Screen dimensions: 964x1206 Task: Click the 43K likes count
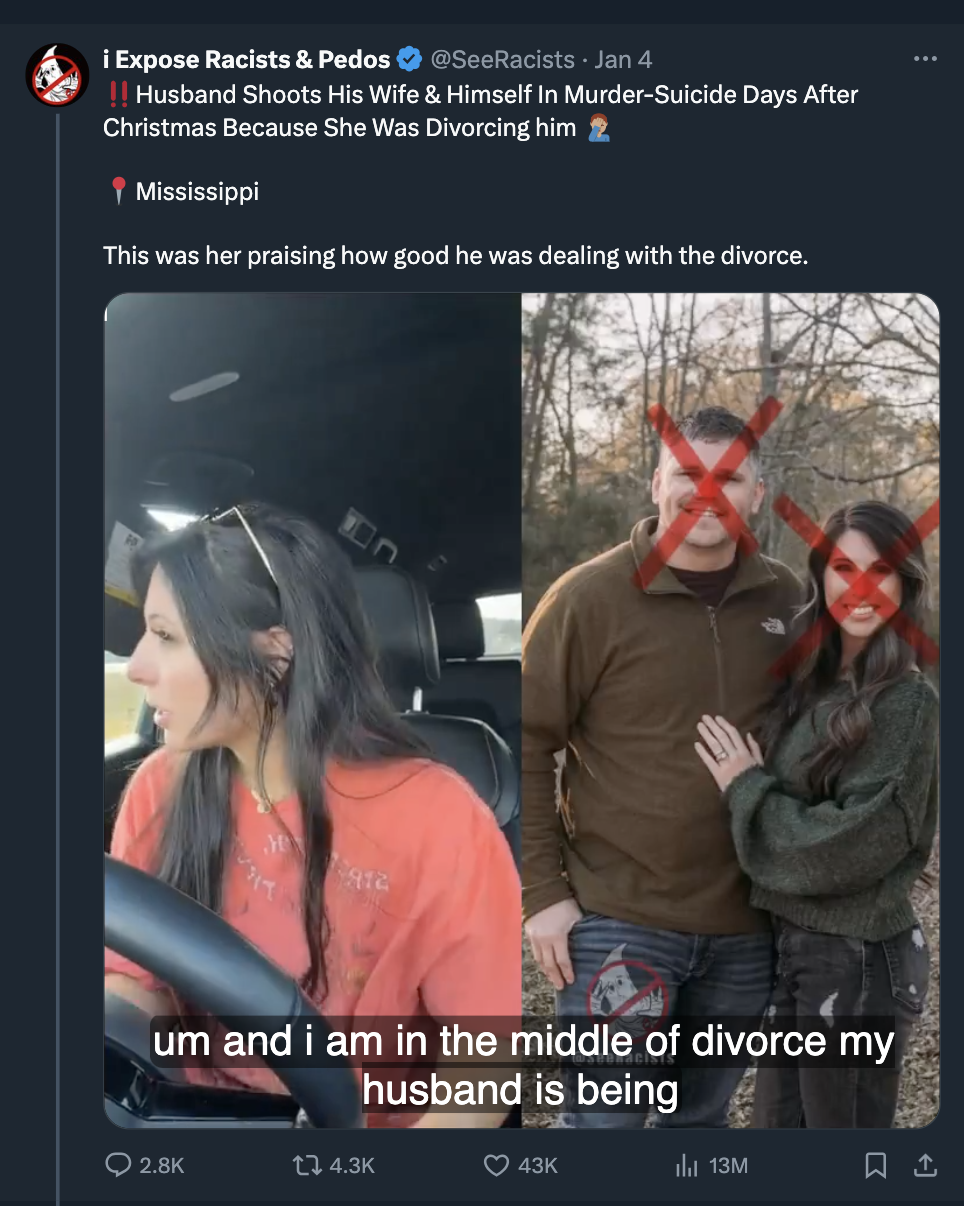(x=538, y=1166)
